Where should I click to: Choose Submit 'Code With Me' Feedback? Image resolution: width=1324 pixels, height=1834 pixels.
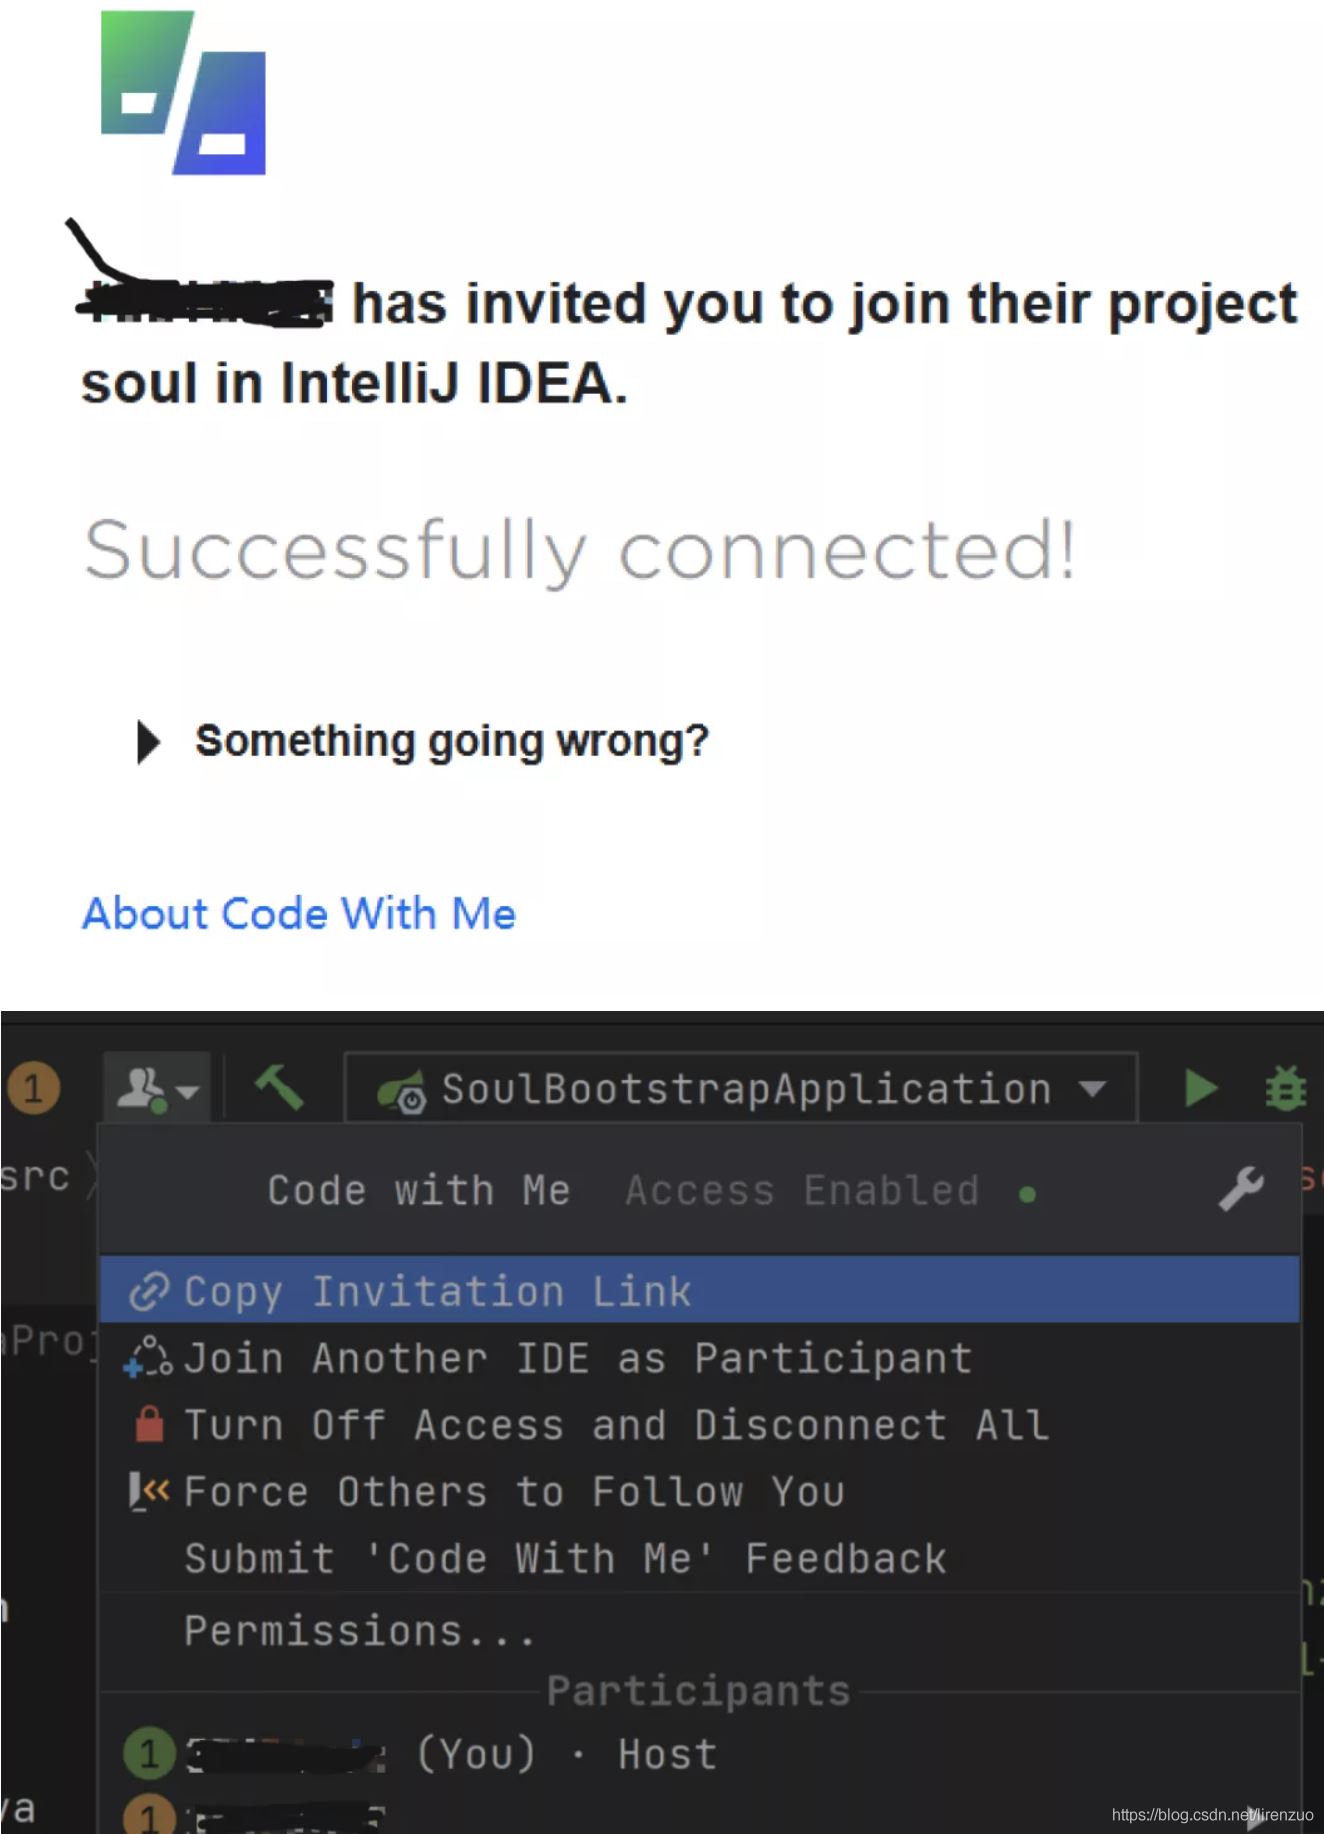(x=563, y=1557)
